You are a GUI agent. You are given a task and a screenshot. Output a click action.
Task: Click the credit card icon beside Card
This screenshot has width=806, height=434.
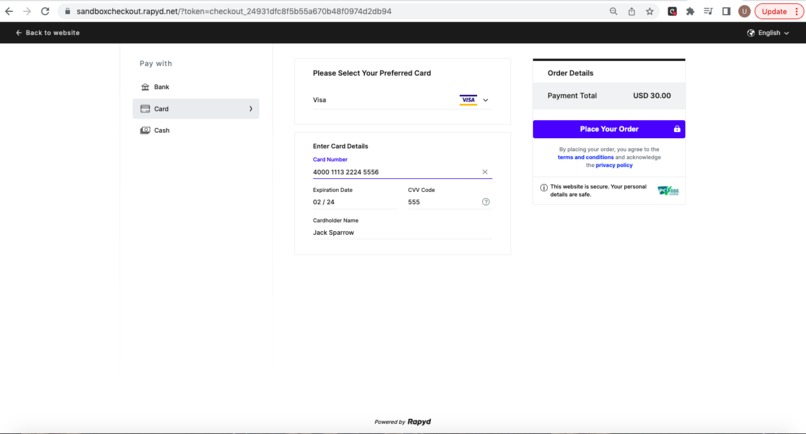pos(145,108)
